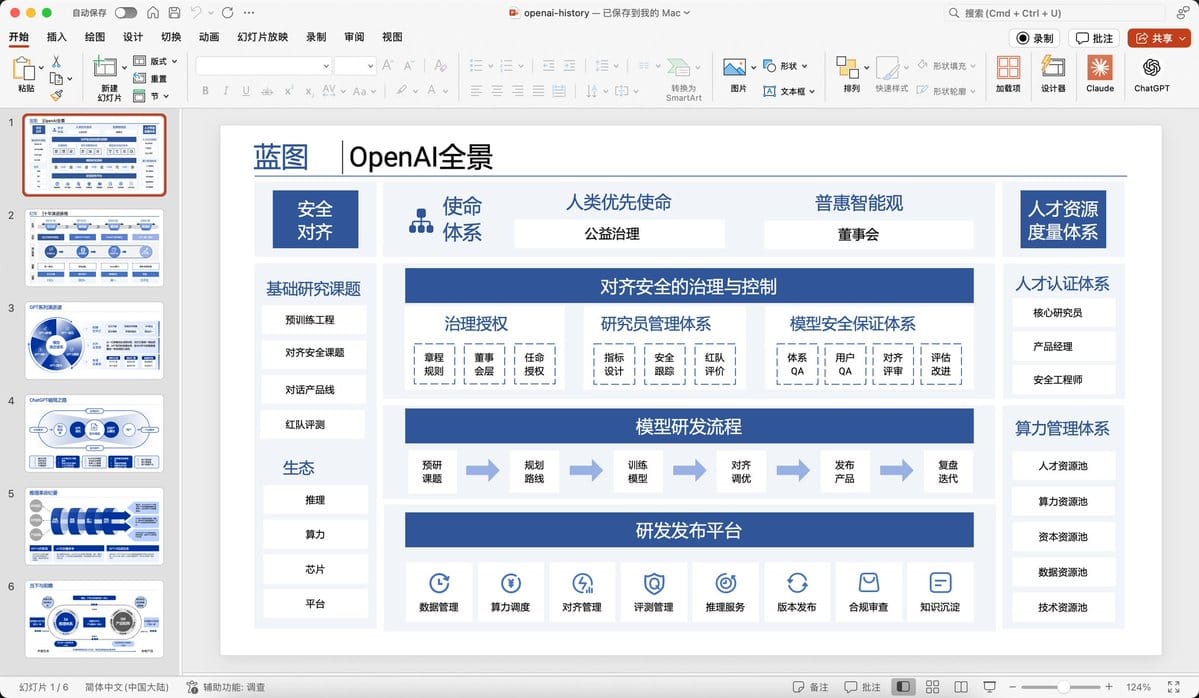Open the font name combo box
The image size is (1199, 698).
[x=264, y=66]
